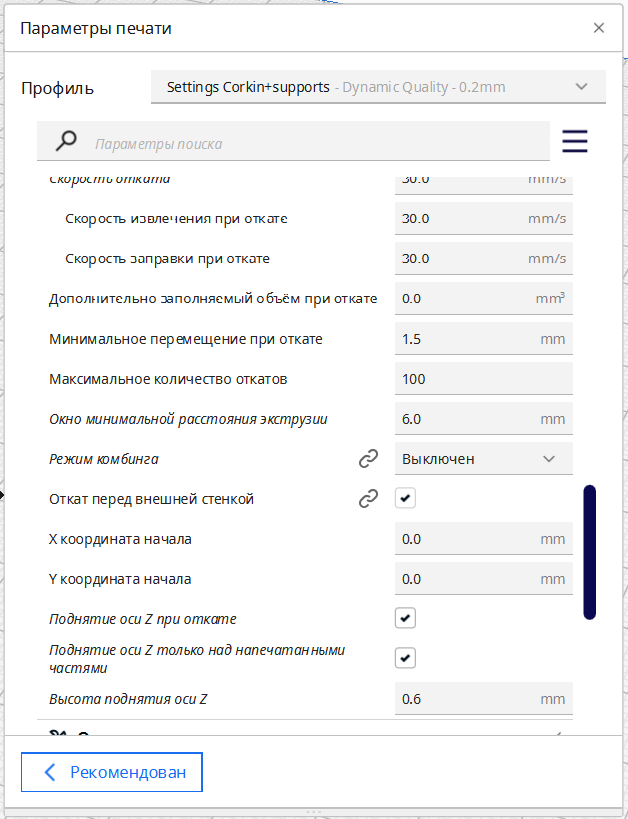The image size is (628, 819).
Task: Click the settings list scrollbar
Action: coord(589,552)
